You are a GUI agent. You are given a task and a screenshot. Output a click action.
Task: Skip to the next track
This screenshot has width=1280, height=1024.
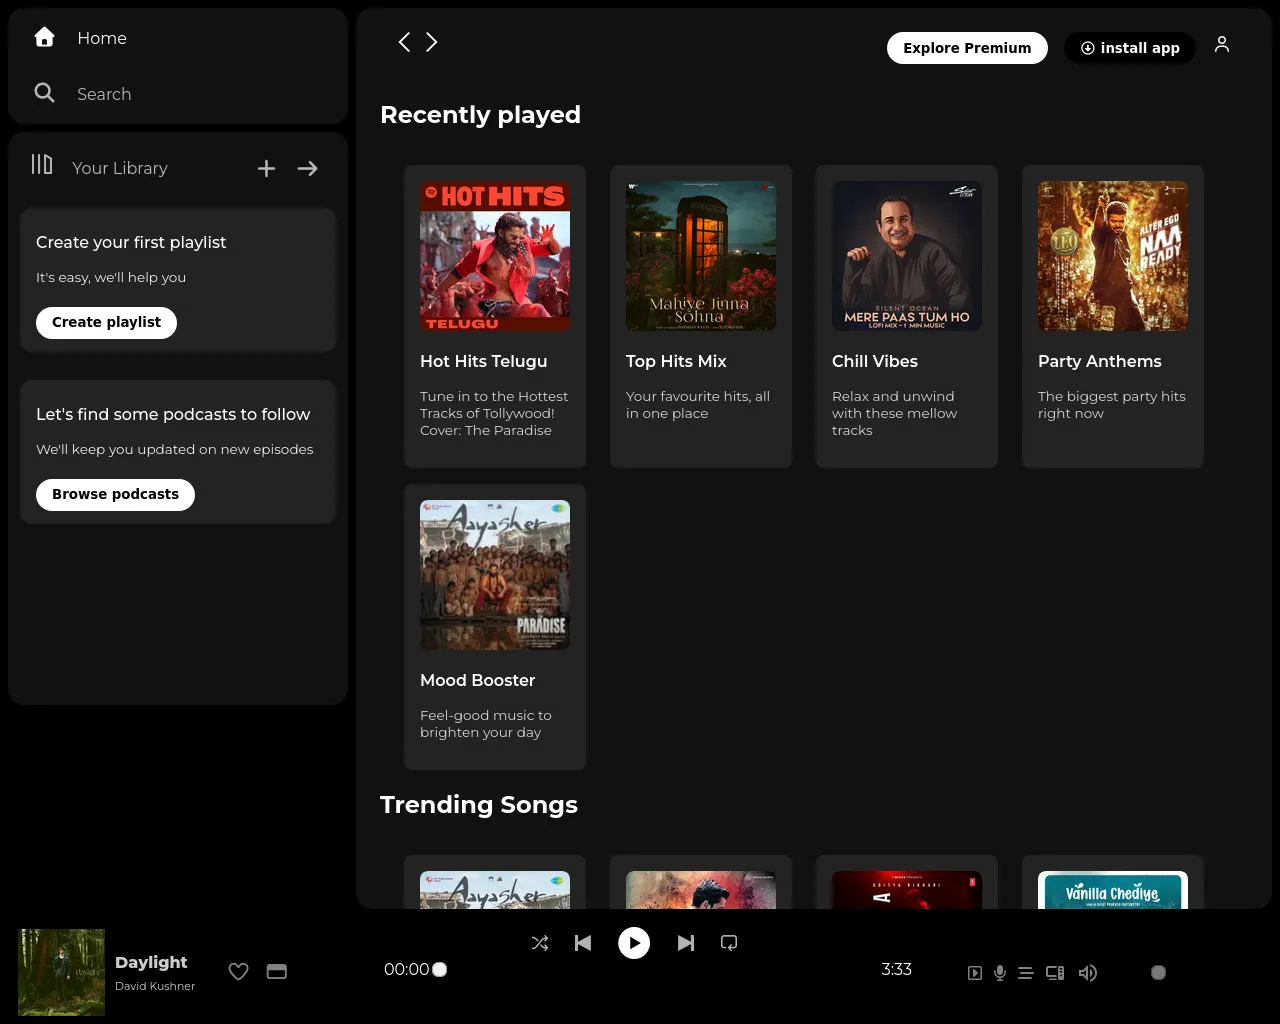click(686, 943)
